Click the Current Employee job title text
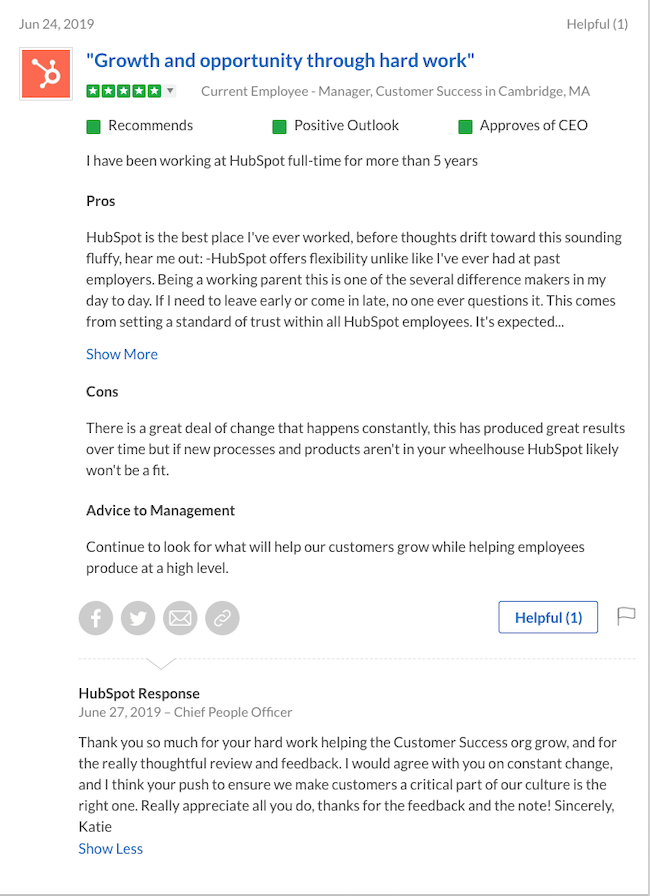The width and height of the screenshot is (650, 896). click(x=395, y=91)
